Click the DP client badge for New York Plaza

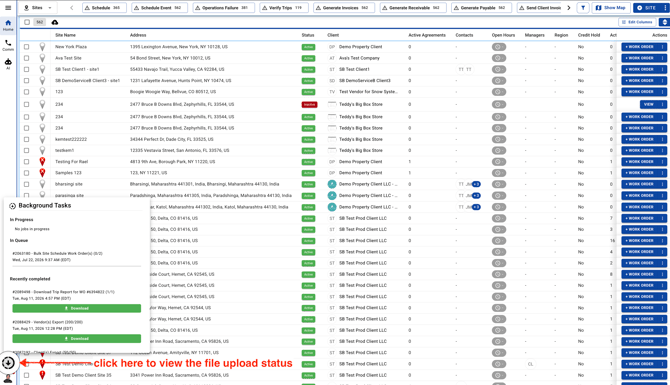pos(332,47)
